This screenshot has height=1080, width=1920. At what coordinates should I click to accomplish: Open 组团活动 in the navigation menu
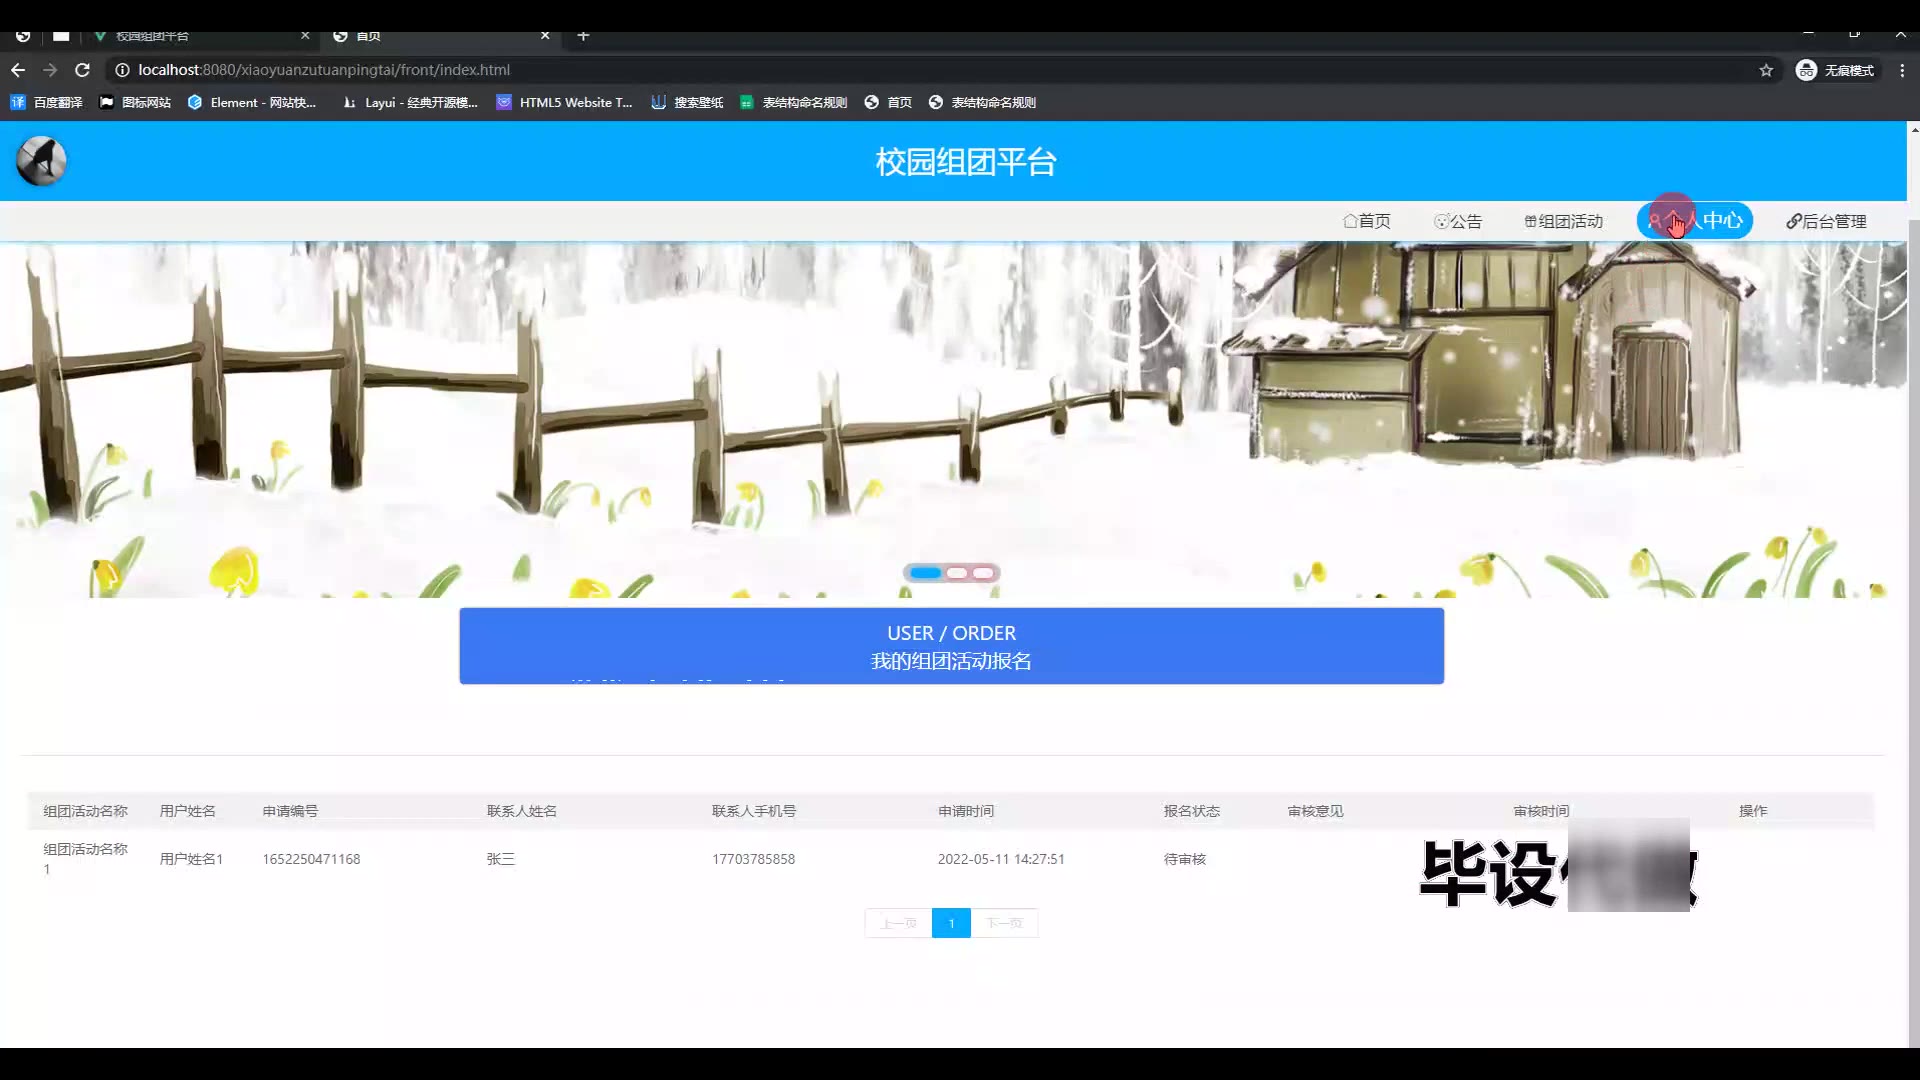(x=1563, y=221)
